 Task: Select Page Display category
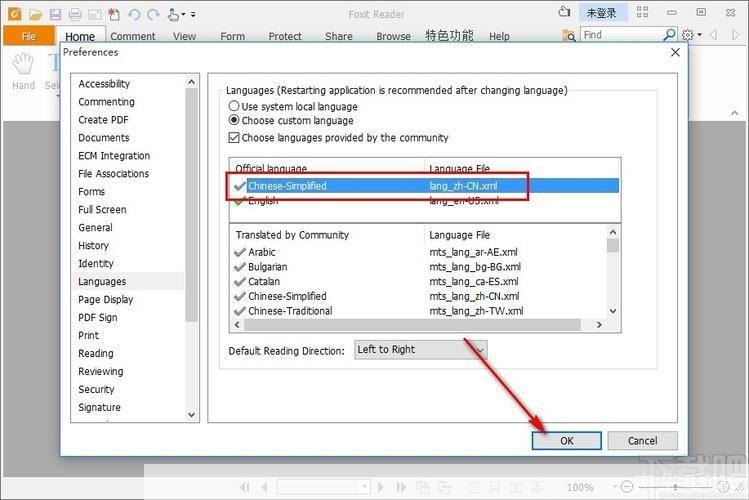click(x=106, y=299)
